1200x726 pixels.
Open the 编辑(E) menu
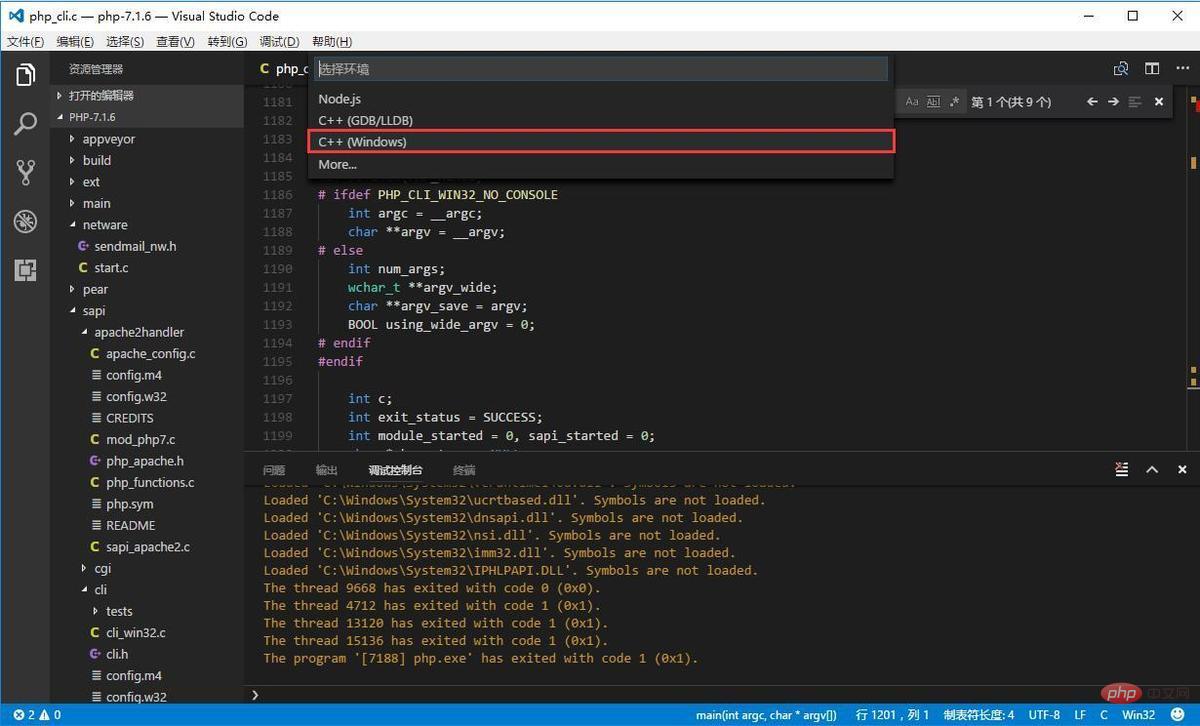[x=75, y=41]
